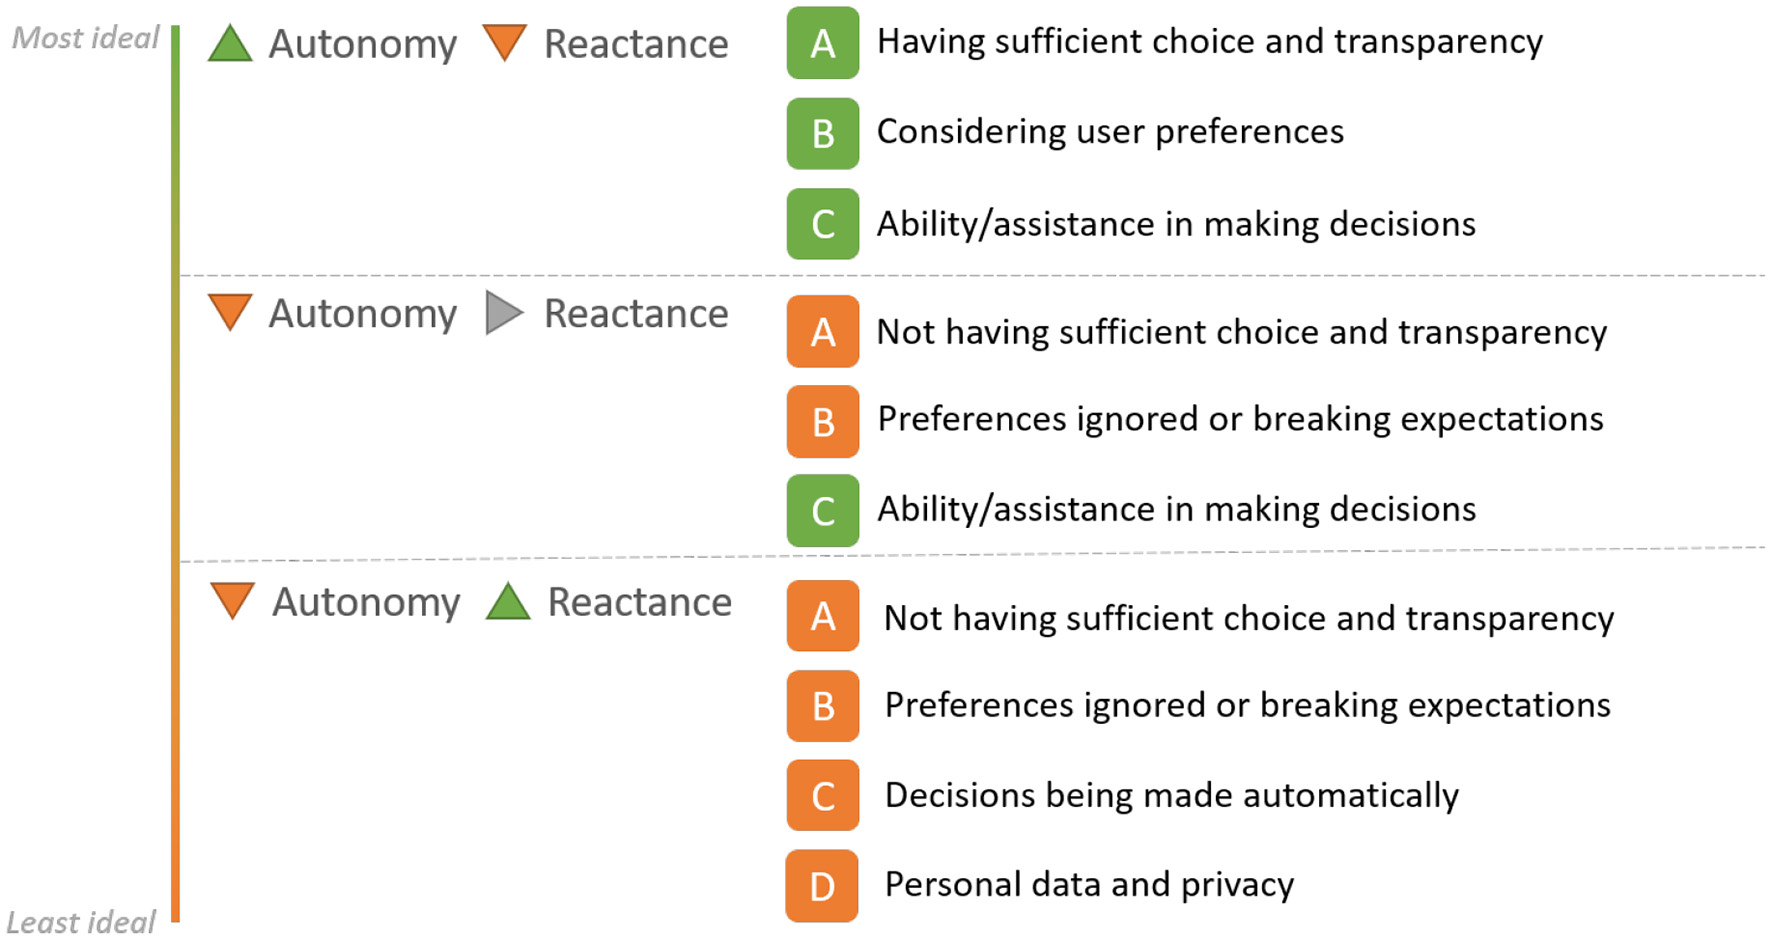Select "Having sufficient choice and transparency" label
Image resolution: width=1772 pixels, height=940 pixels.
(x=1209, y=41)
